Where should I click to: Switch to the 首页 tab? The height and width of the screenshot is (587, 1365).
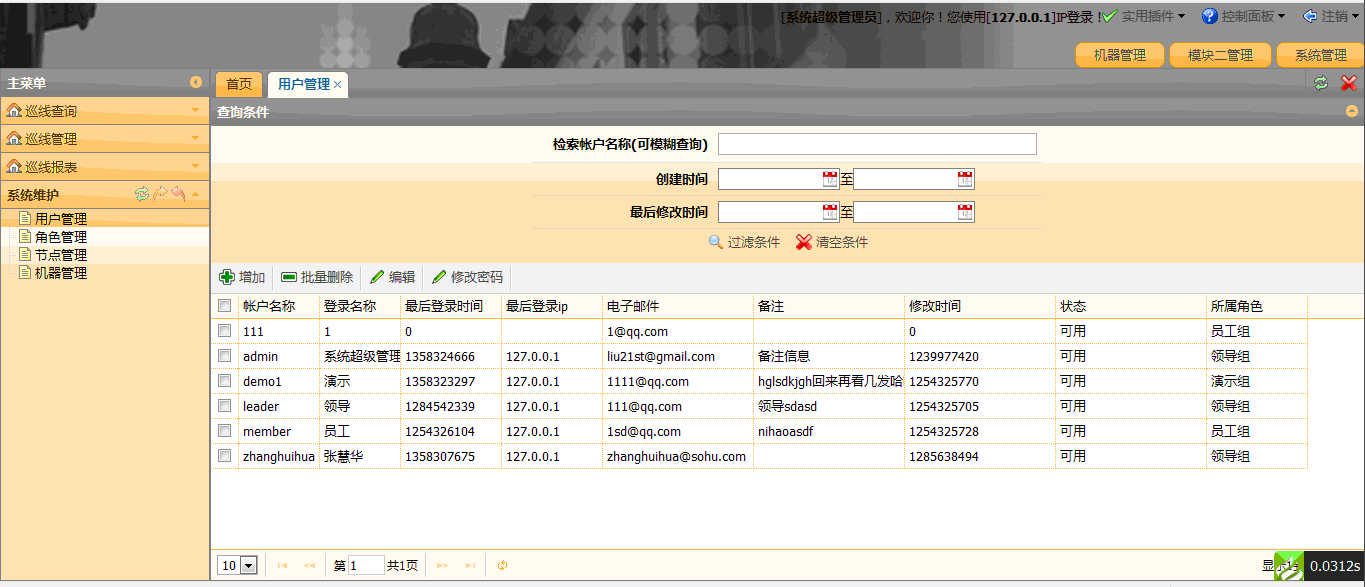[238, 84]
